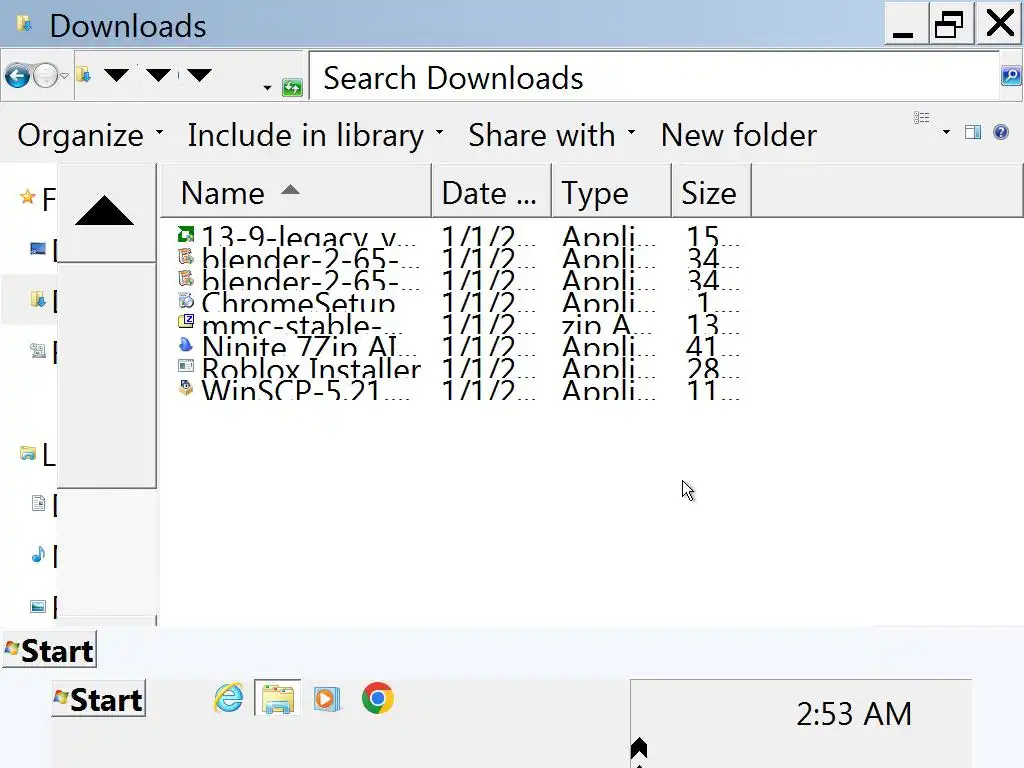Screen dimensions: 1024x768
Task: Open Google Chrome from the taskbar
Action: [x=377, y=698]
